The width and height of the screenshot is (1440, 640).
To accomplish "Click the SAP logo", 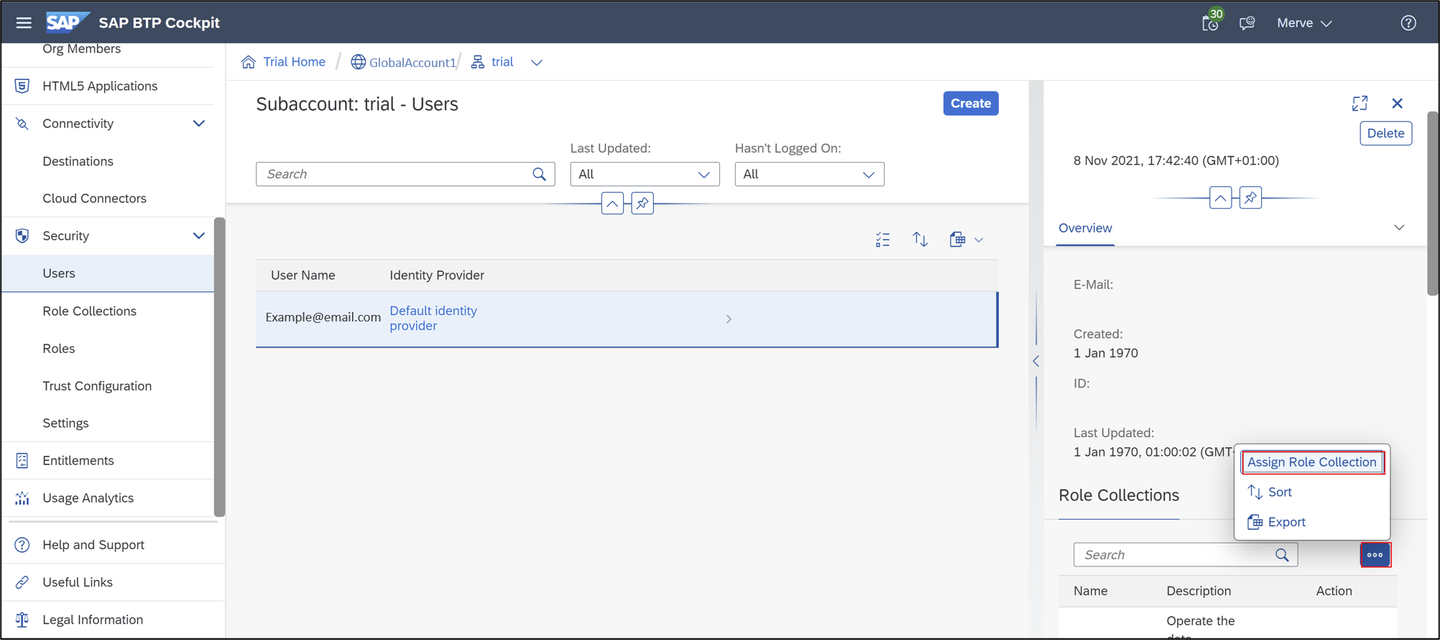I will (x=68, y=22).
